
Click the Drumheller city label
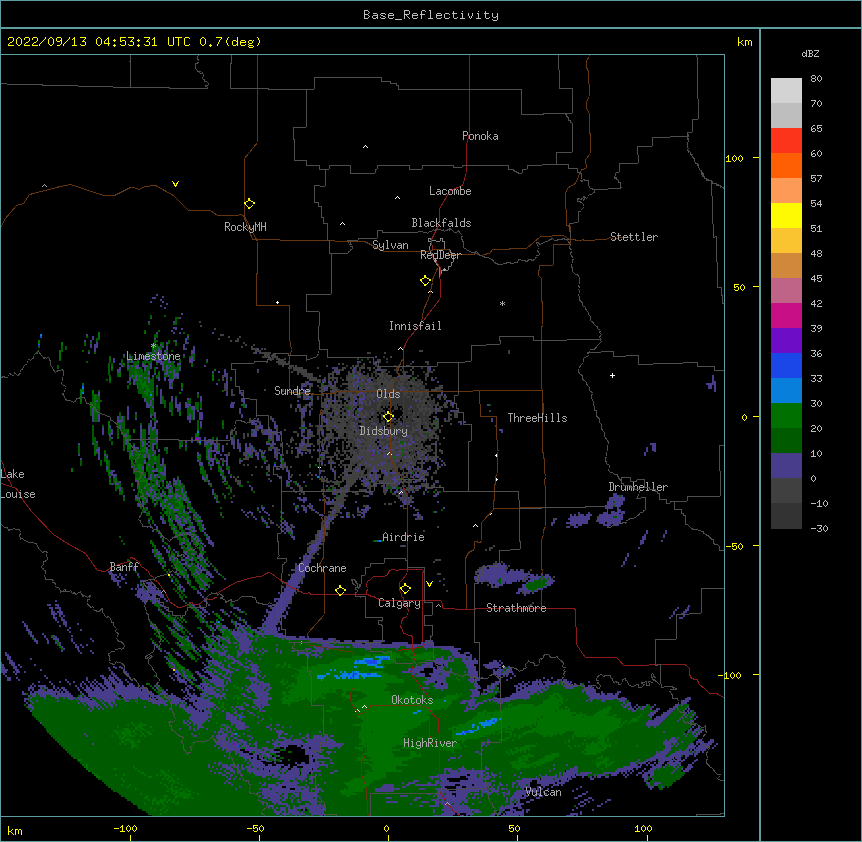638,487
